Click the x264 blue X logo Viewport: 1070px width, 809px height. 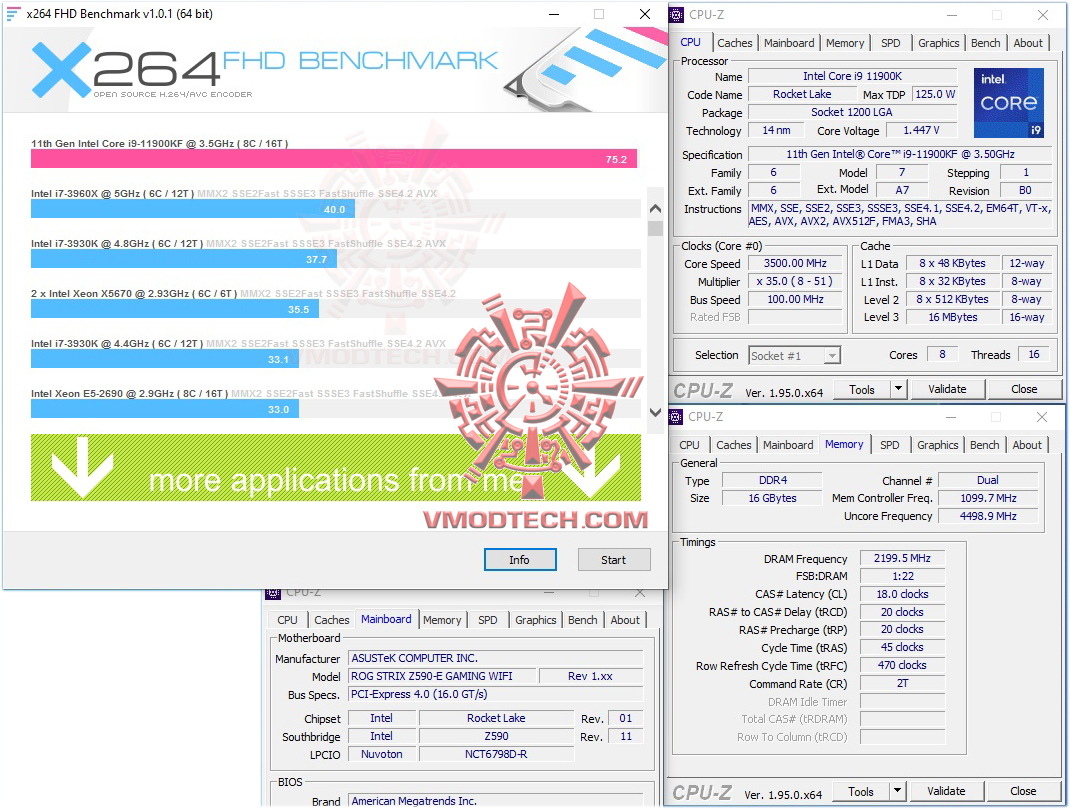click(61, 68)
